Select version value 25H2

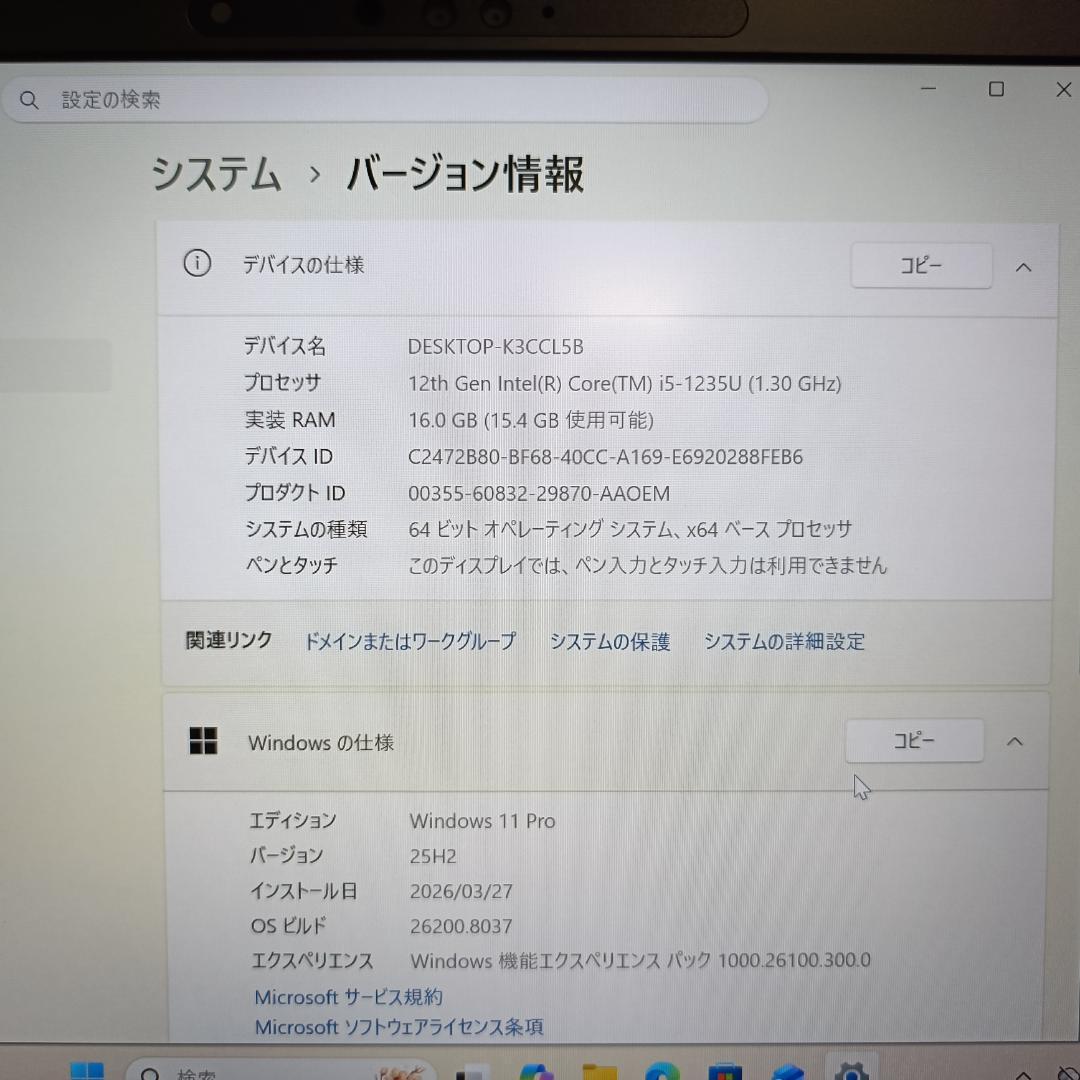(x=433, y=856)
